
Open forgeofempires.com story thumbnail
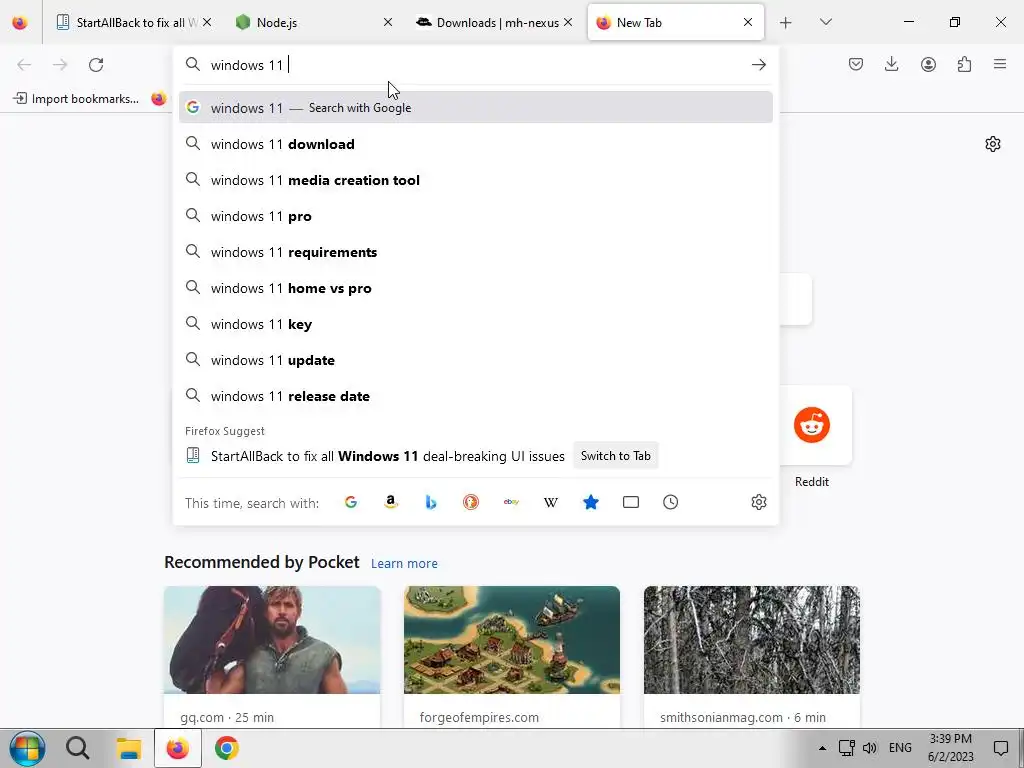pyautogui.click(x=511, y=640)
